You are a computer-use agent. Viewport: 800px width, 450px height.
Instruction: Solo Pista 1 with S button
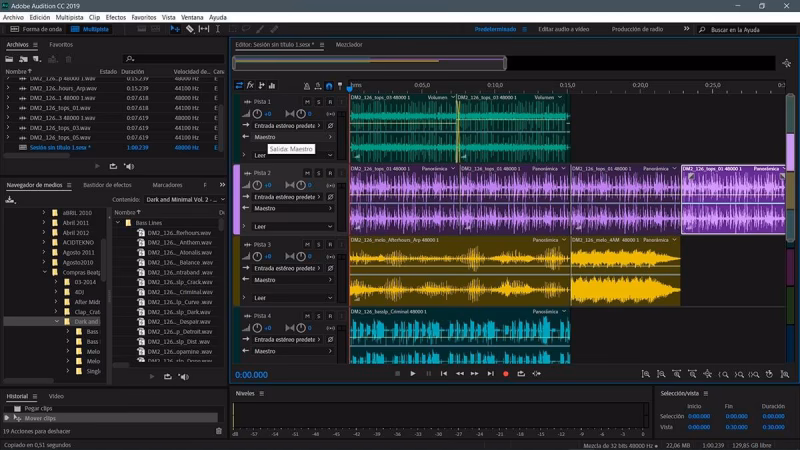pos(318,102)
